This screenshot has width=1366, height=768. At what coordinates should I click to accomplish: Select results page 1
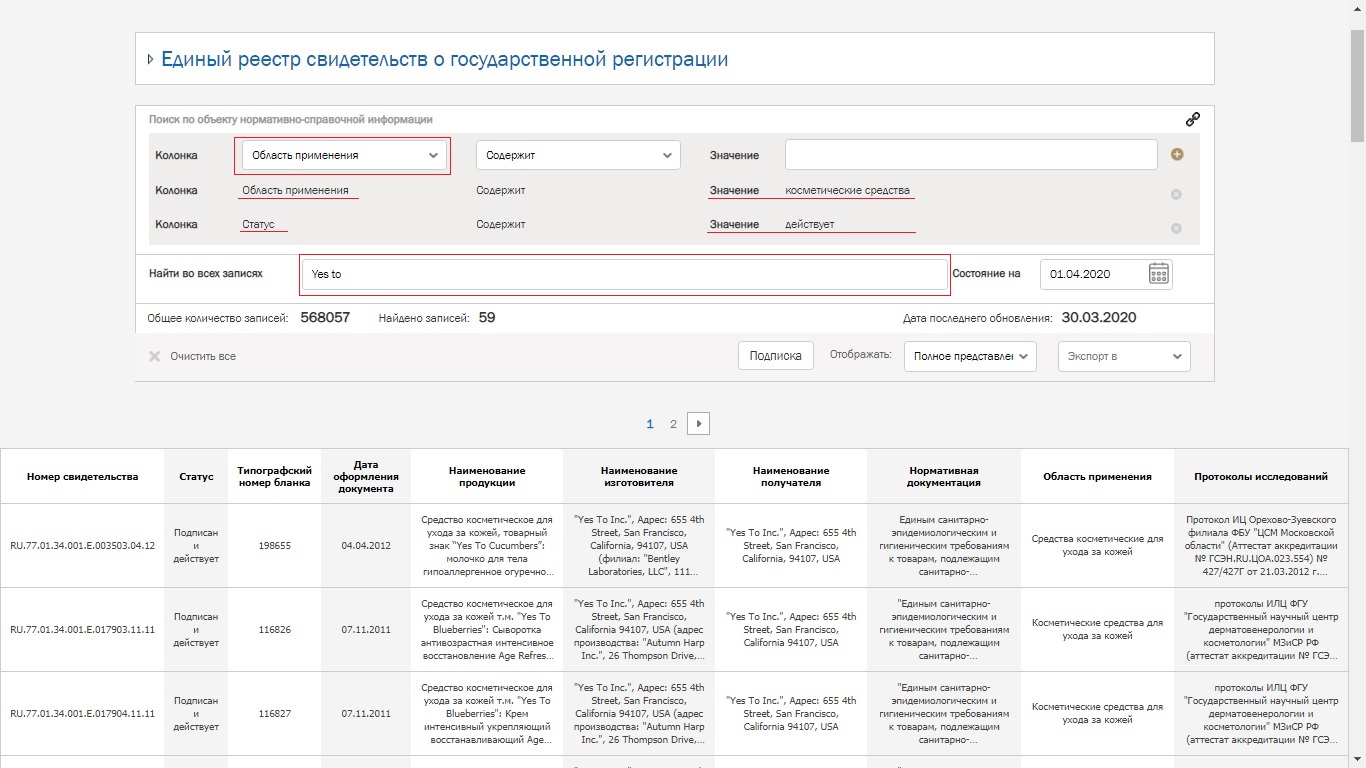click(x=650, y=424)
